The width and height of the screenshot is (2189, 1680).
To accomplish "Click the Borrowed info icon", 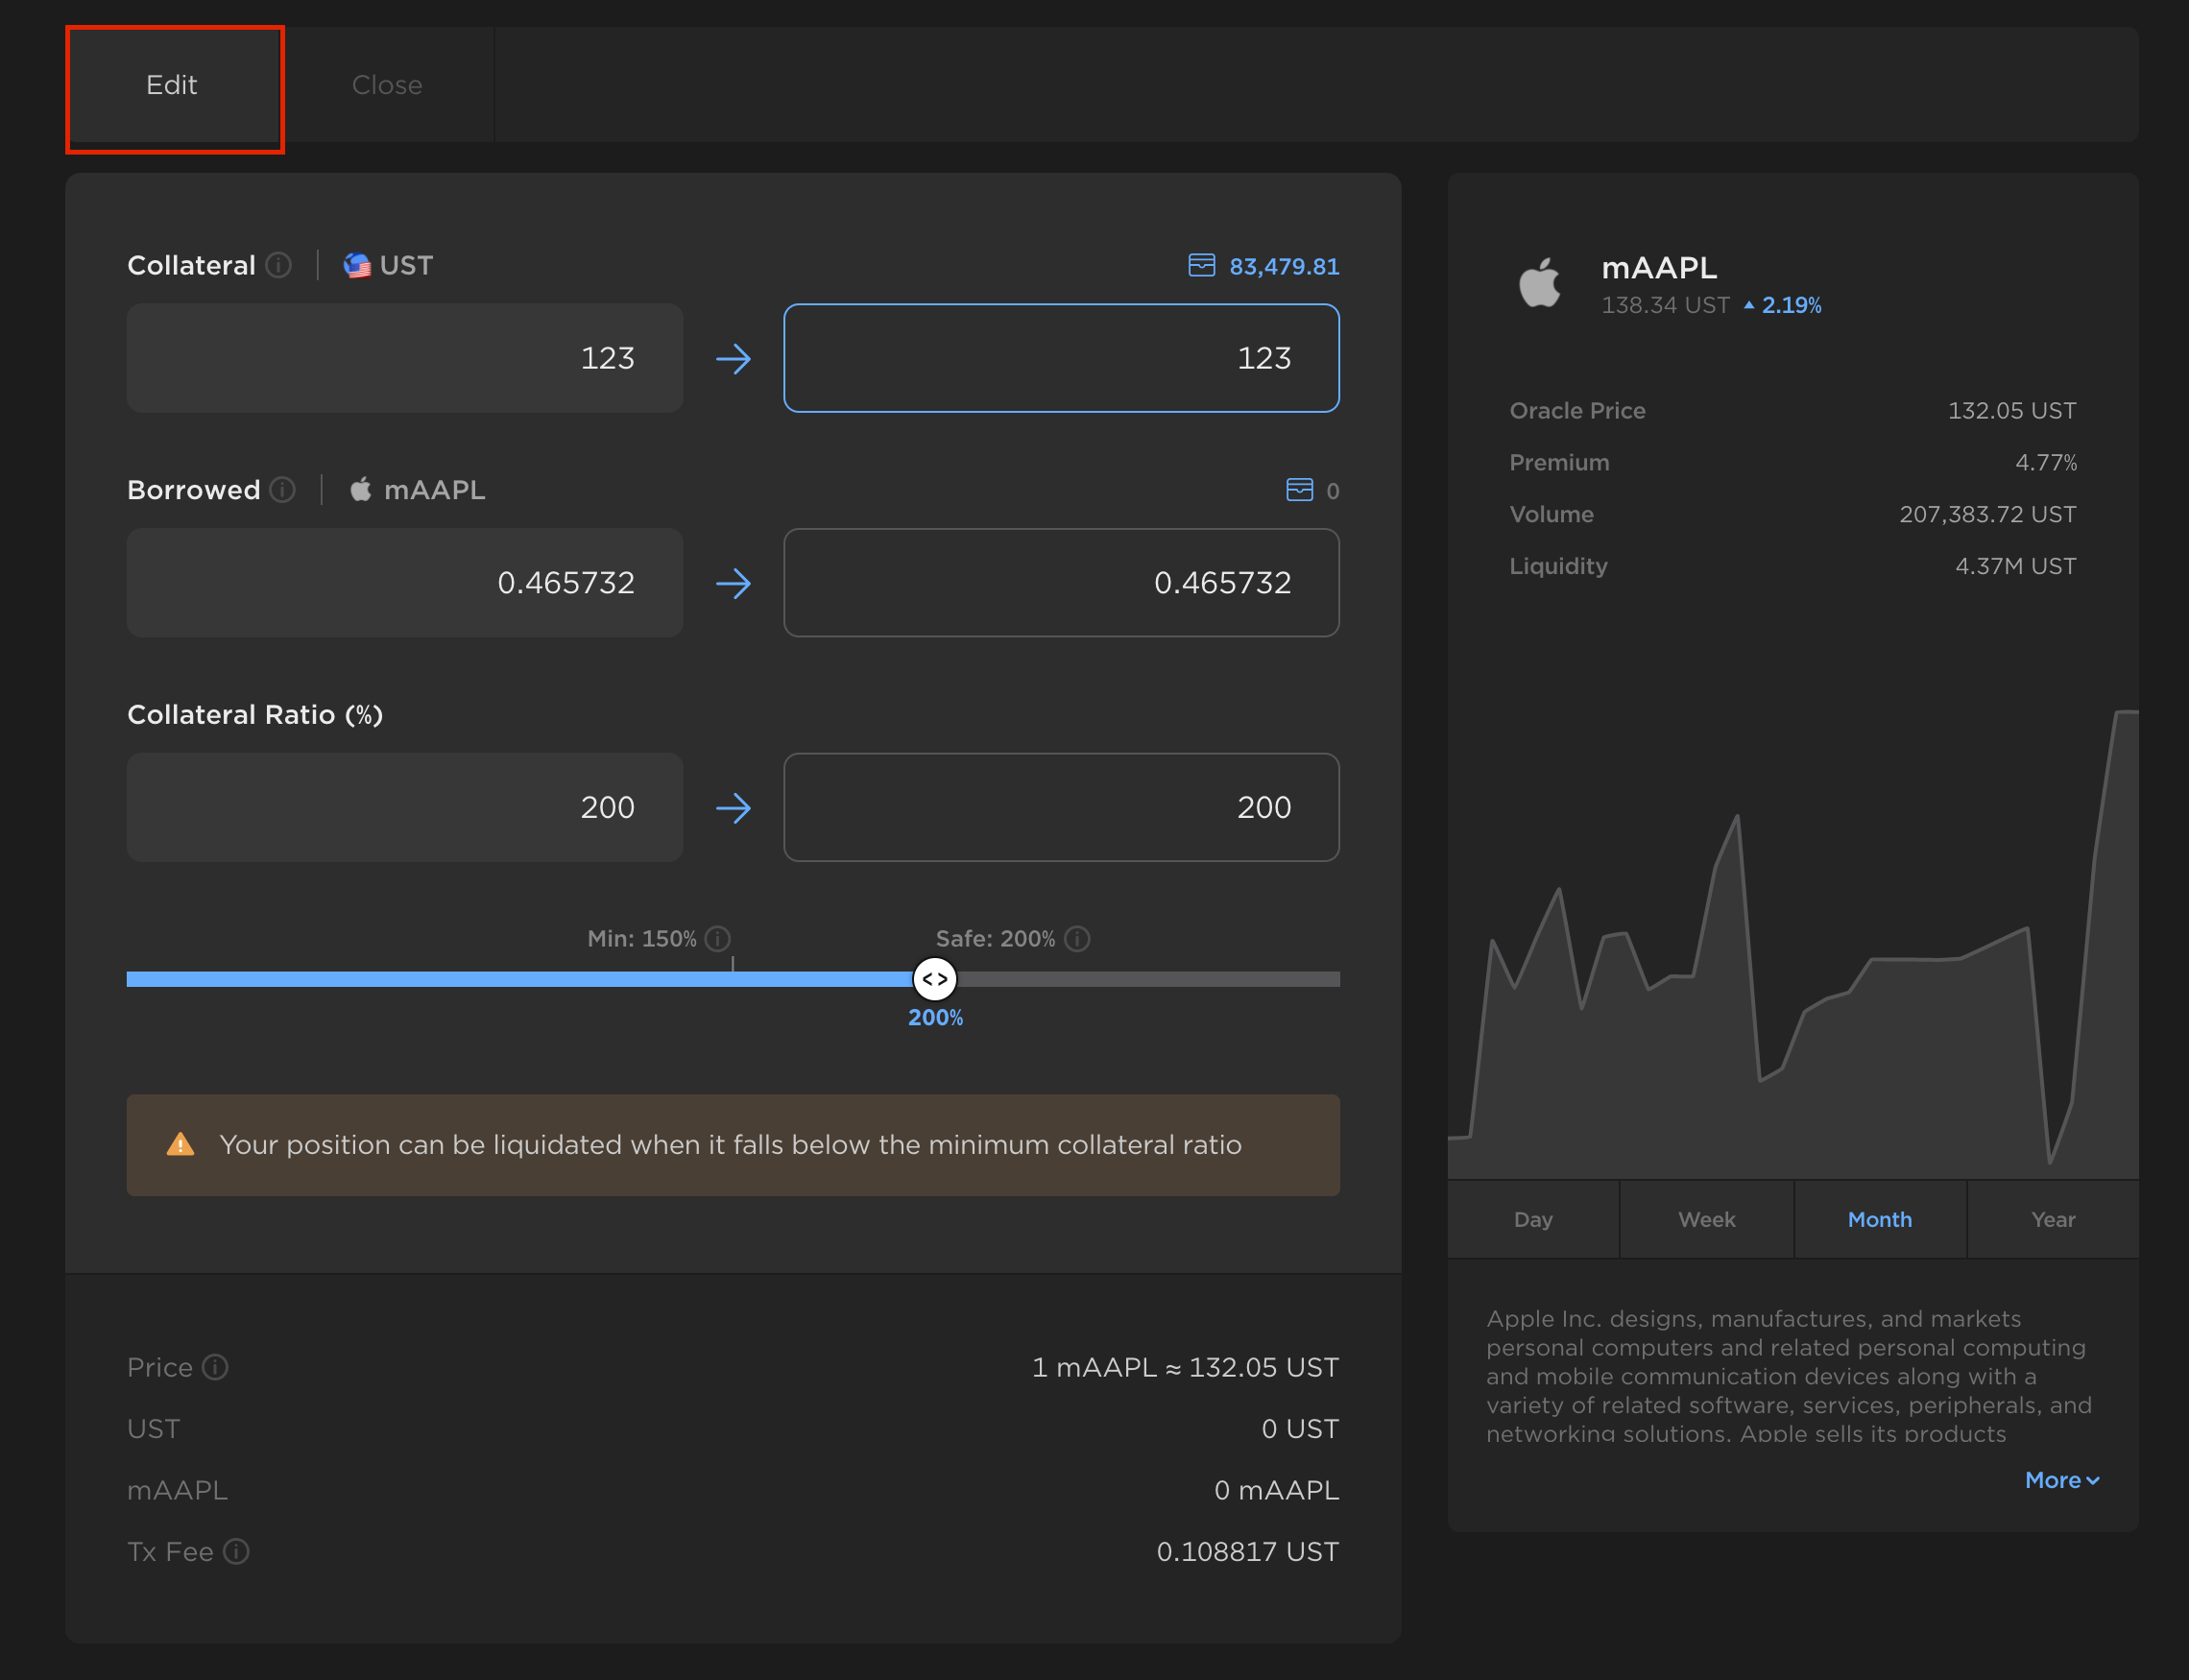I will pyautogui.click(x=283, y=489).
